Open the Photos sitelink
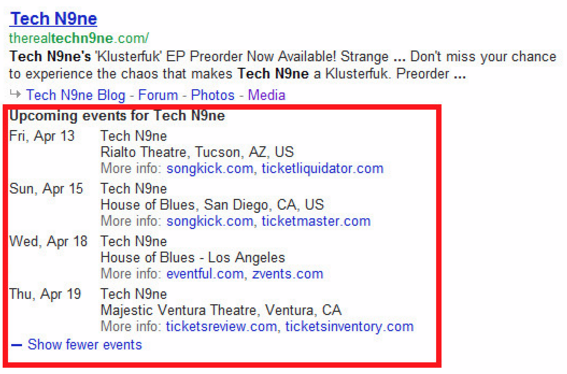 pyautogui.click(x=213, y=95)
